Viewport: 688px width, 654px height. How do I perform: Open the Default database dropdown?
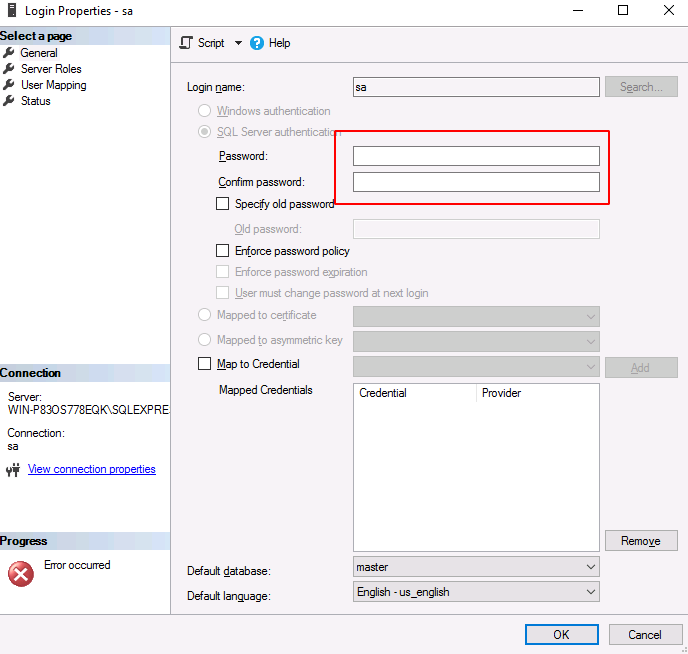click(x=476, y=567)
